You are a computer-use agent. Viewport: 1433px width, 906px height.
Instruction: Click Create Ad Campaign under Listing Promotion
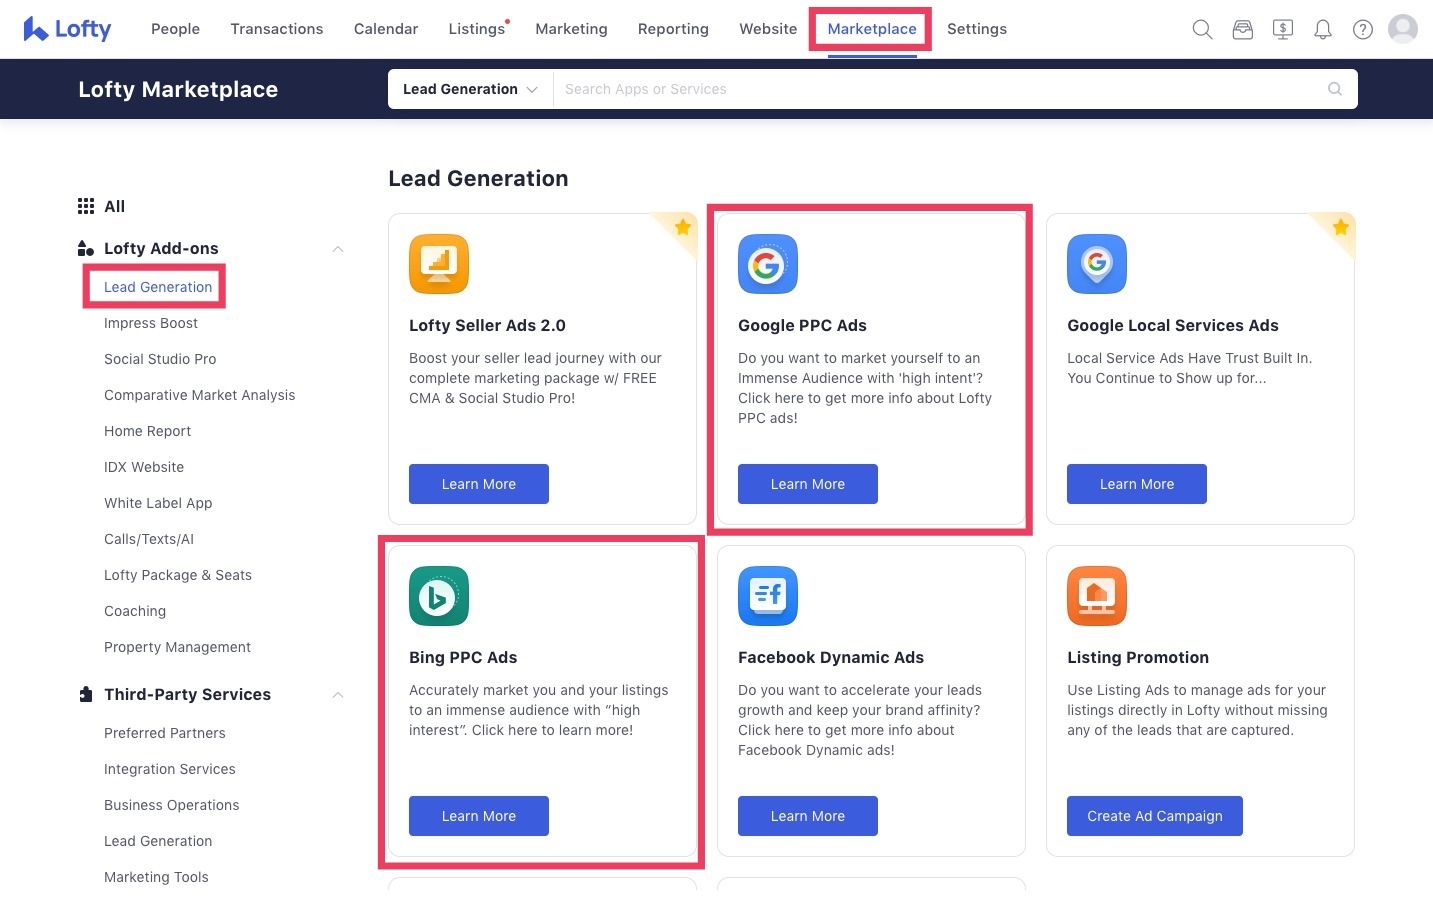(x=1154, y=815)
